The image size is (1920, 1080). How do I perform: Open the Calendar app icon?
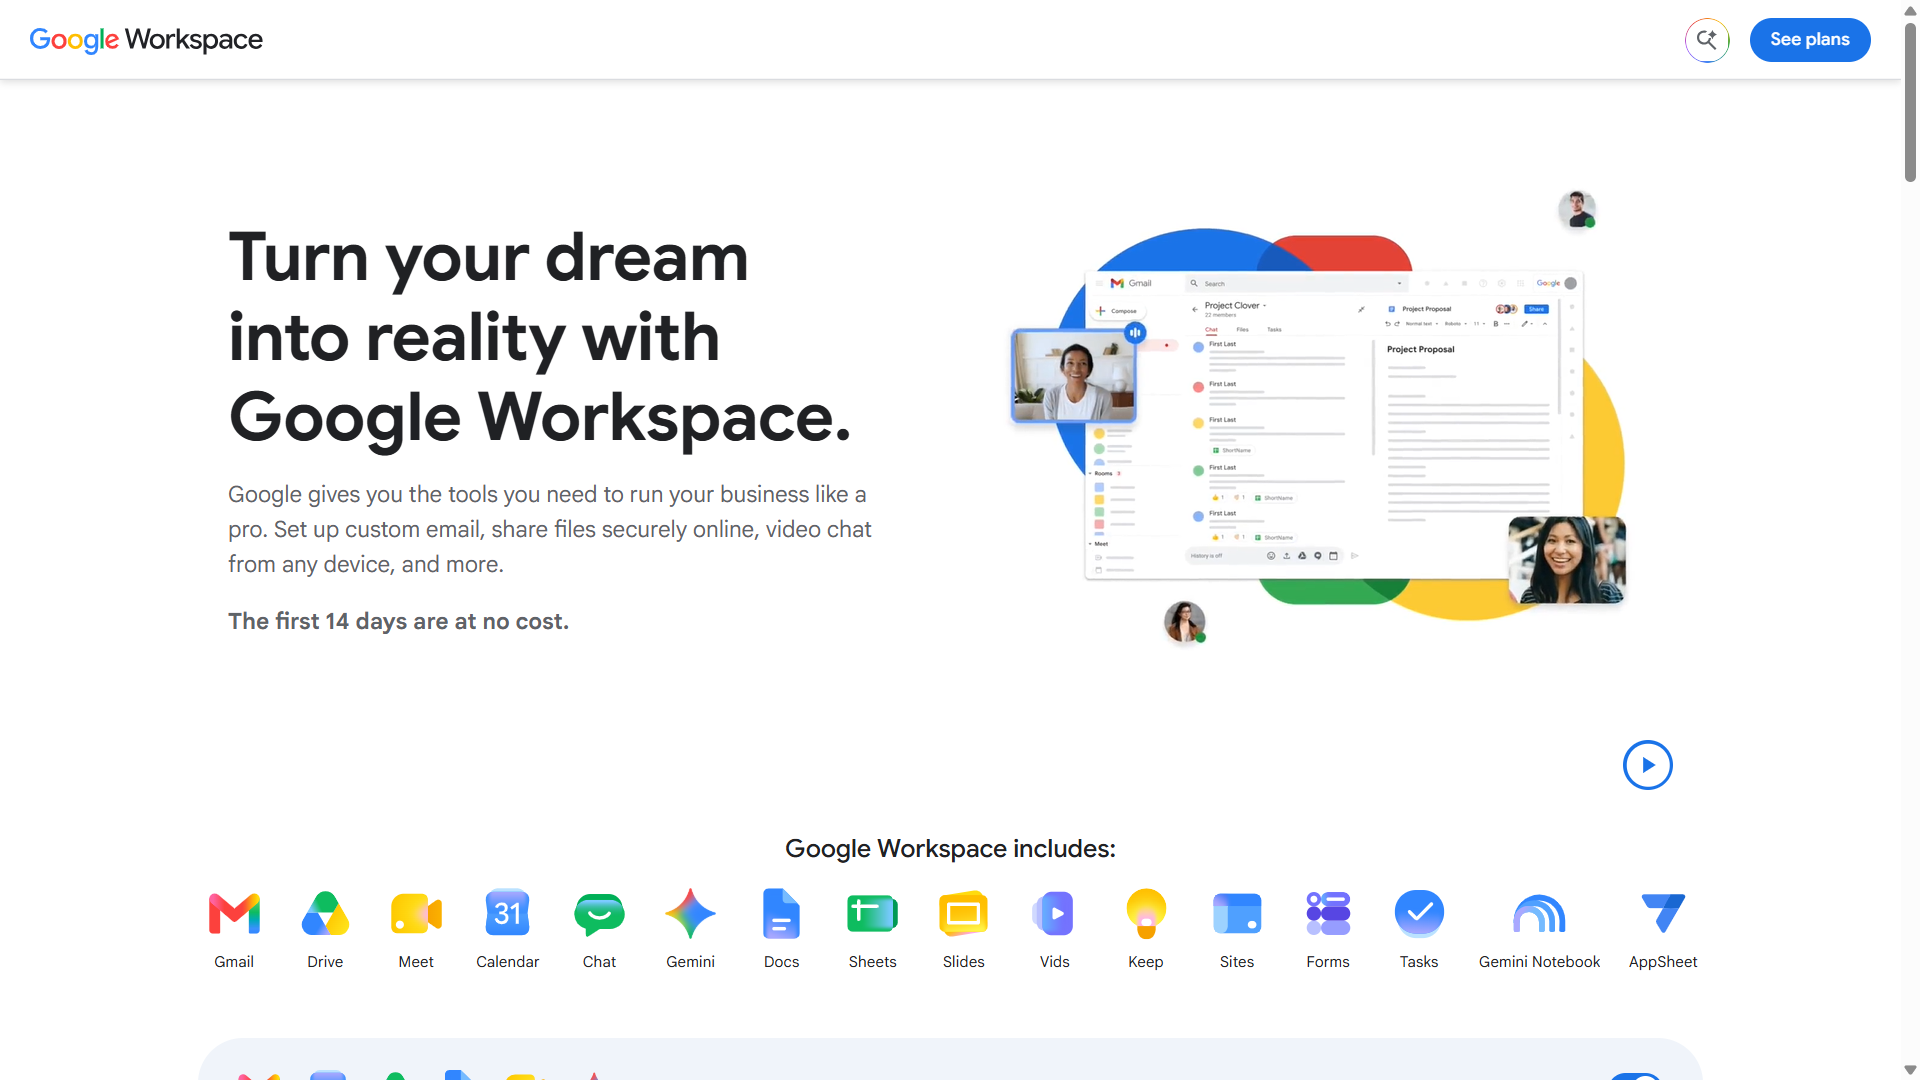[507, 913]
